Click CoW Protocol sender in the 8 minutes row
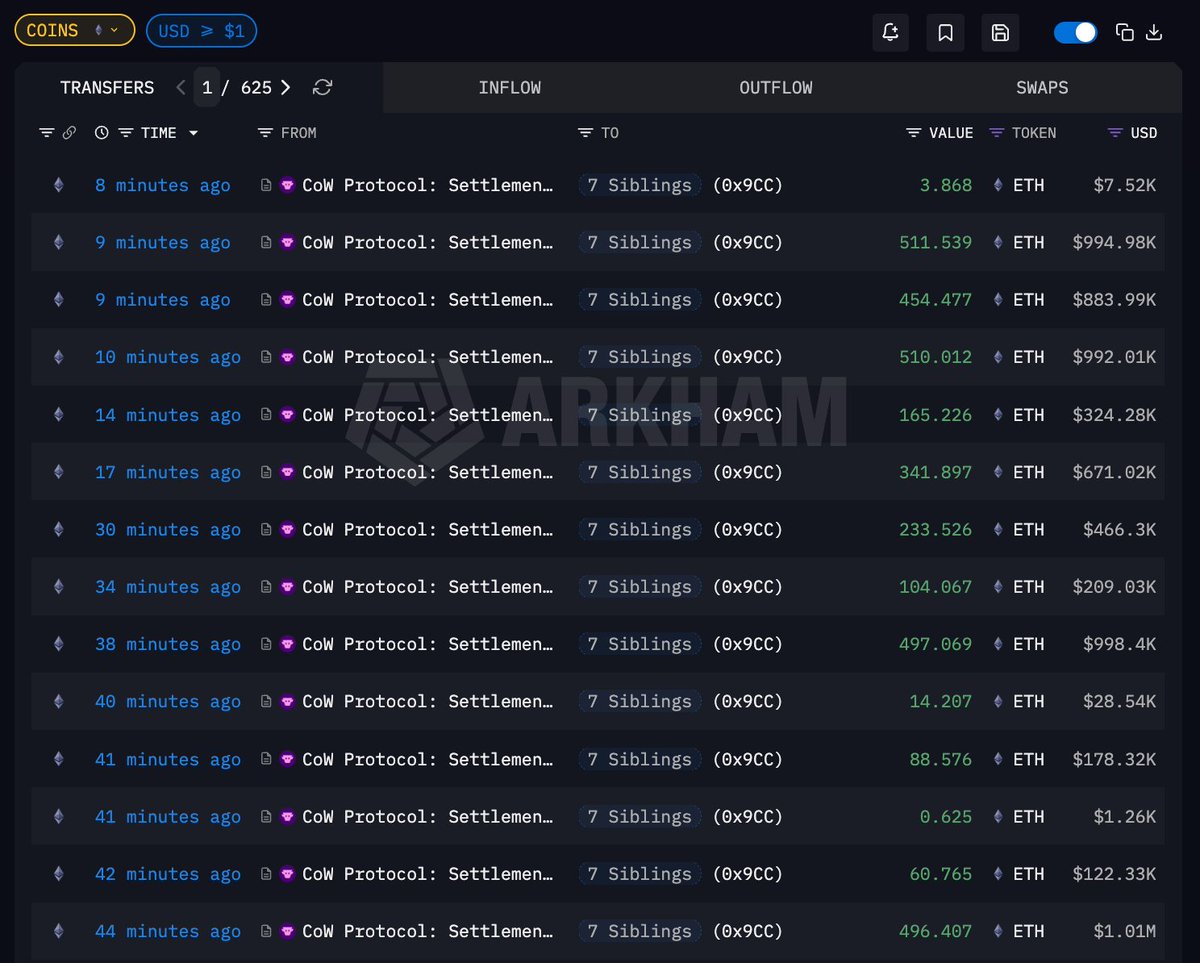Screen dimensions: 1200x963 tap(428, 185)
